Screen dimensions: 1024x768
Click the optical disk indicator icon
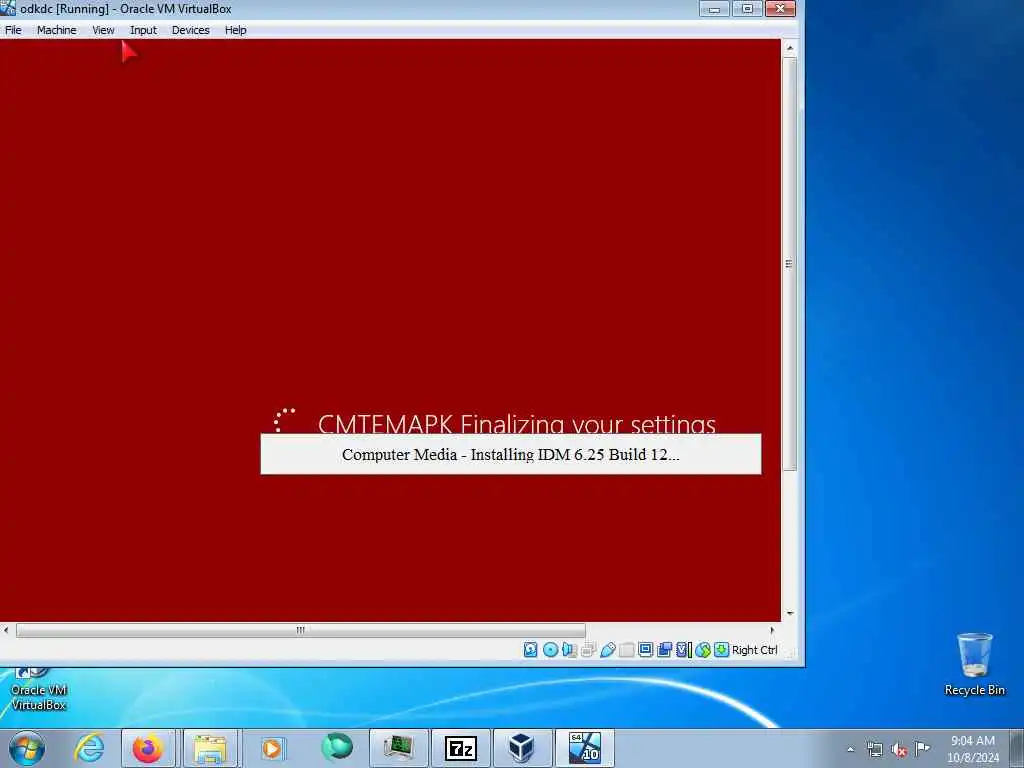551,650
